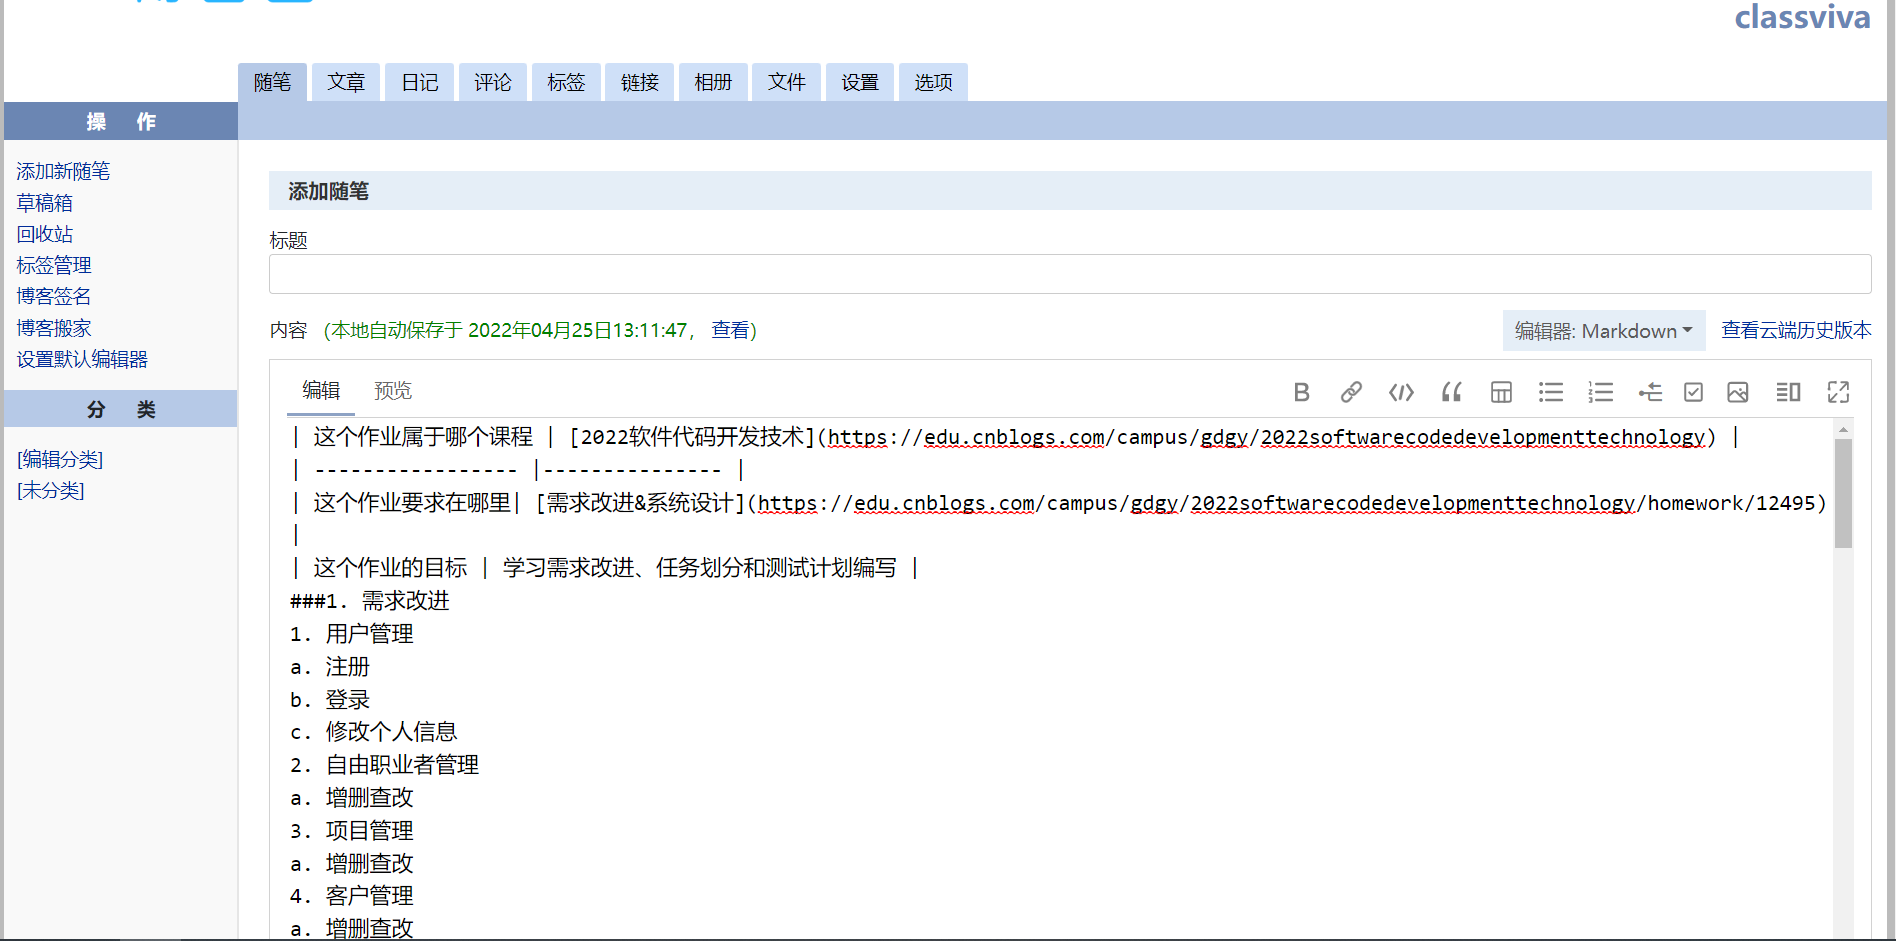The image size is (1896, 941).
Task: Go to the 设置 tab
Action: [860, 82]
